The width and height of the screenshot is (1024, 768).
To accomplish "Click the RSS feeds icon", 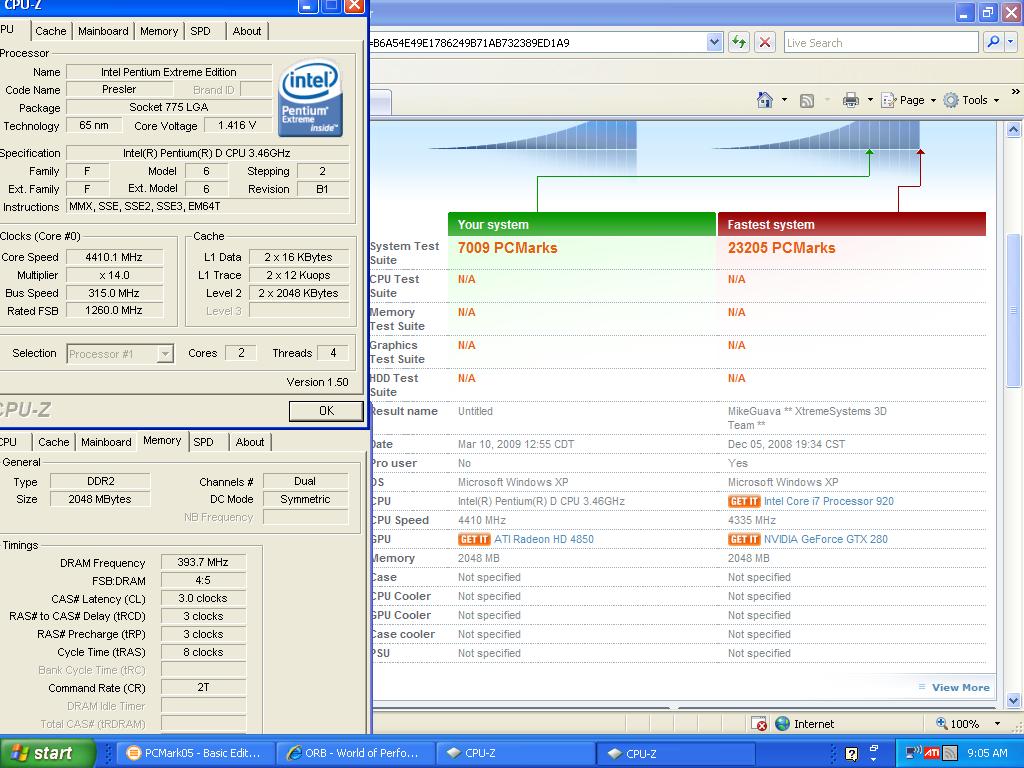I will click(x=807, y=101).
